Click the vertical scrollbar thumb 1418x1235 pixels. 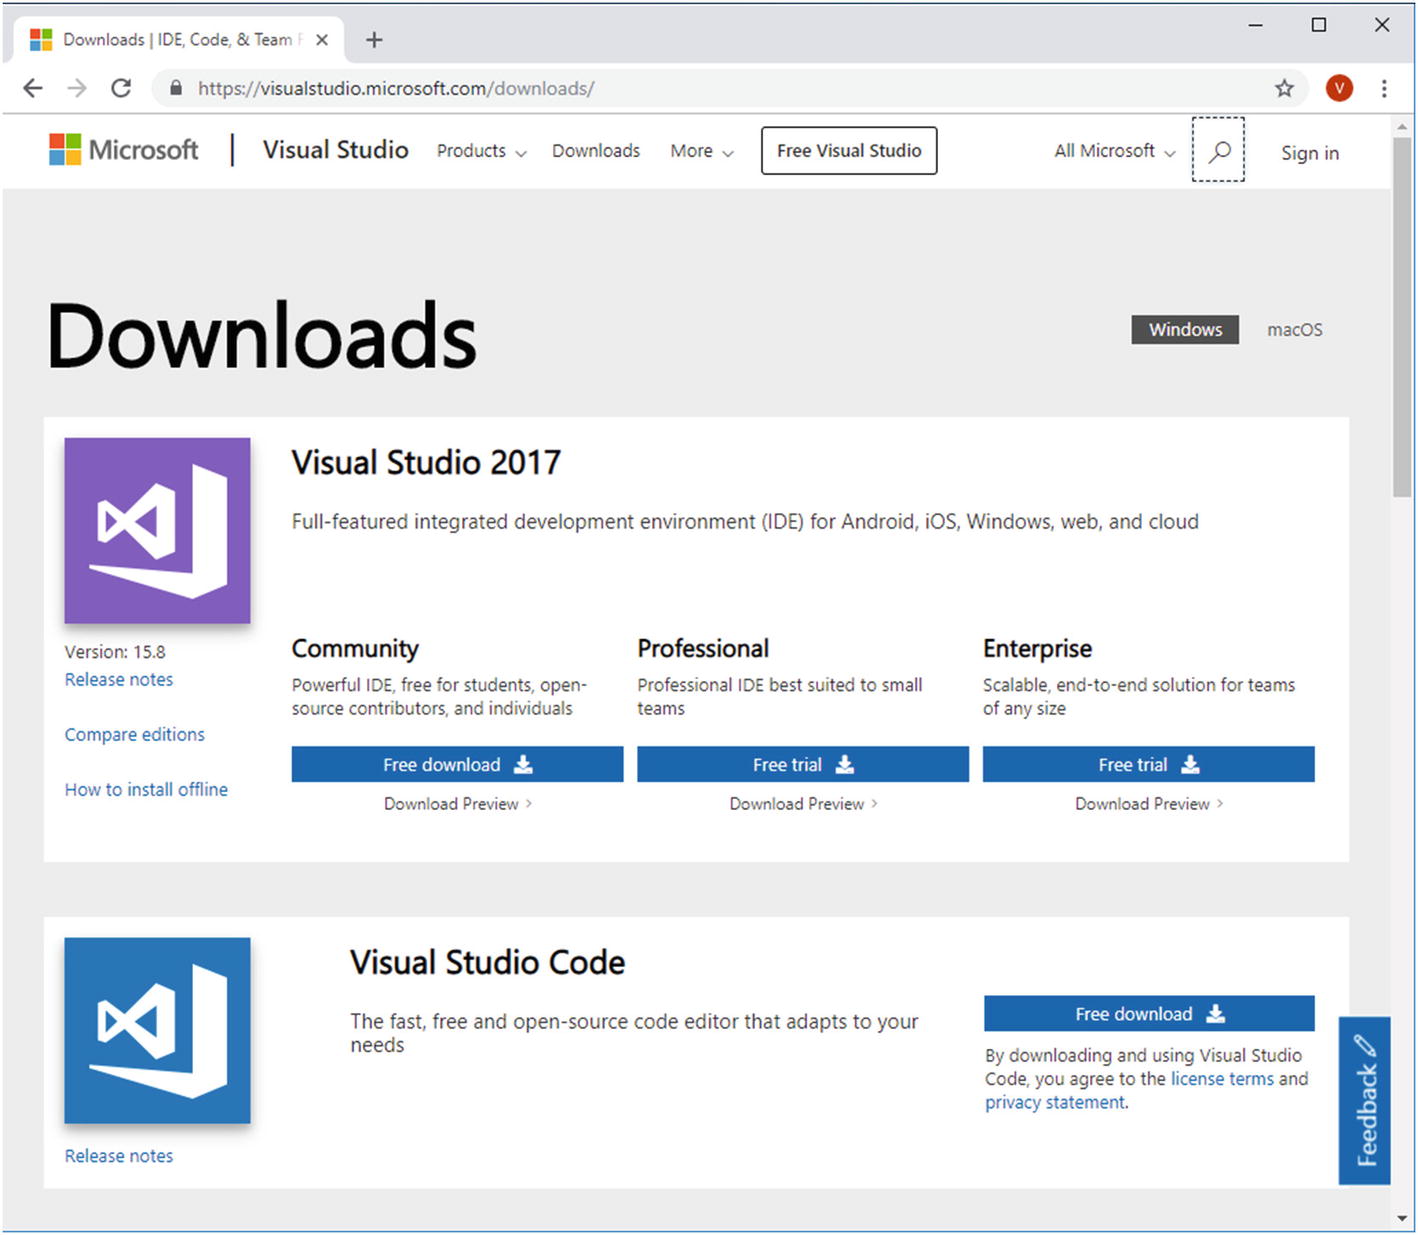[1402, 316]
